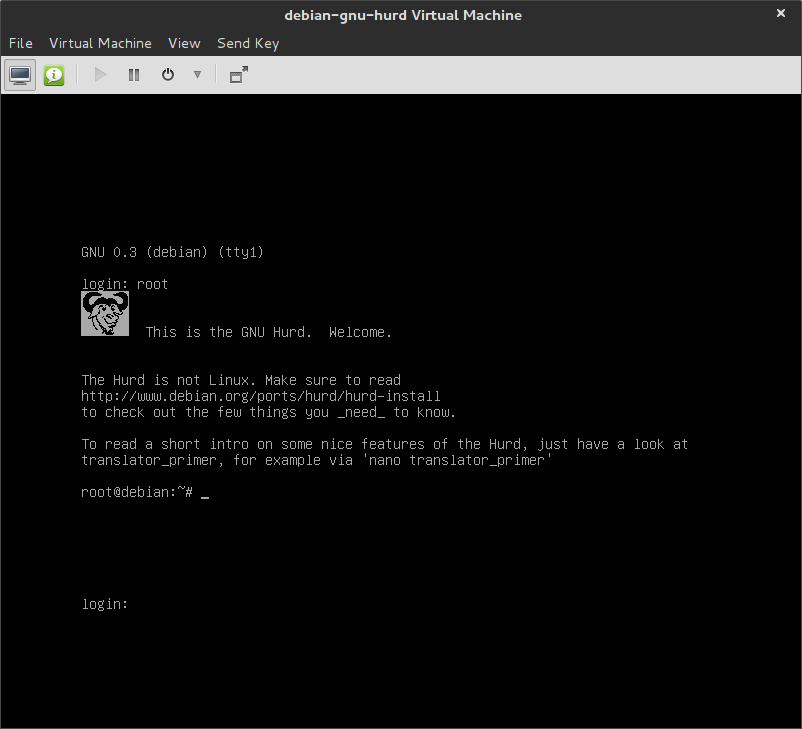
Task: Click the 'GNU 0.3 (debian) (tty1)' line
Action: 172,252
